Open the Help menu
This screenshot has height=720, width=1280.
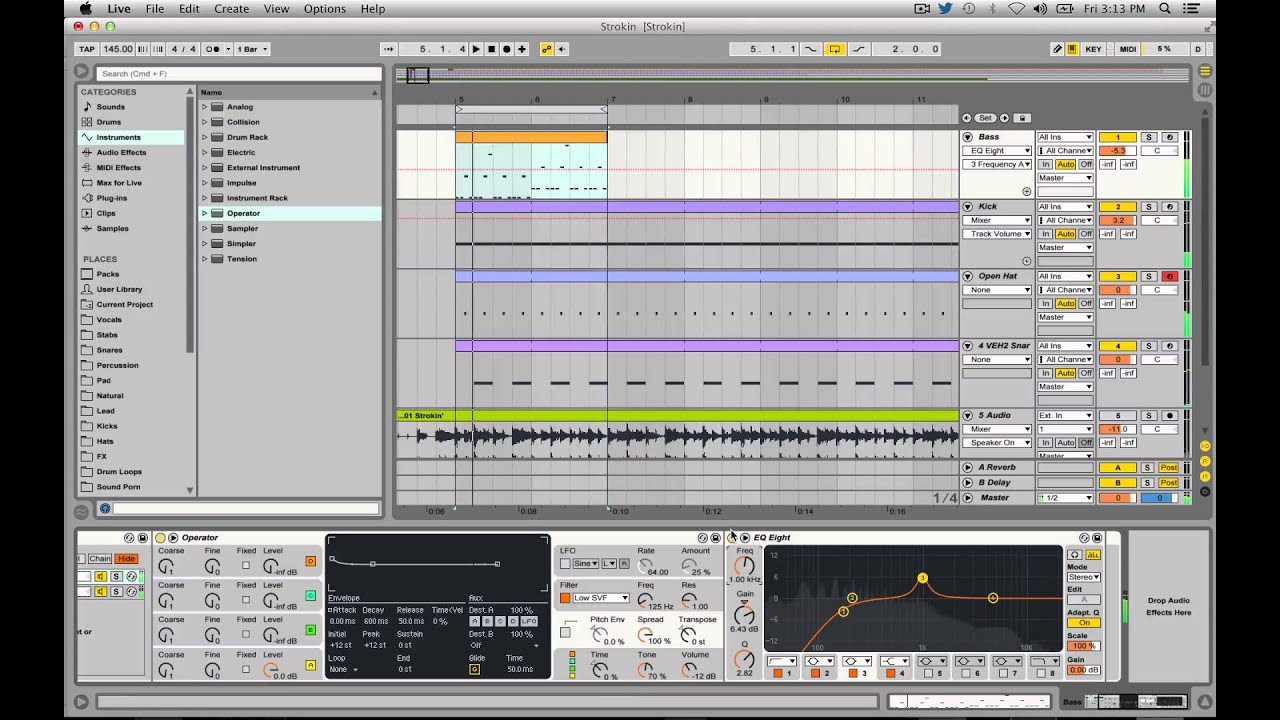point(372,9)
